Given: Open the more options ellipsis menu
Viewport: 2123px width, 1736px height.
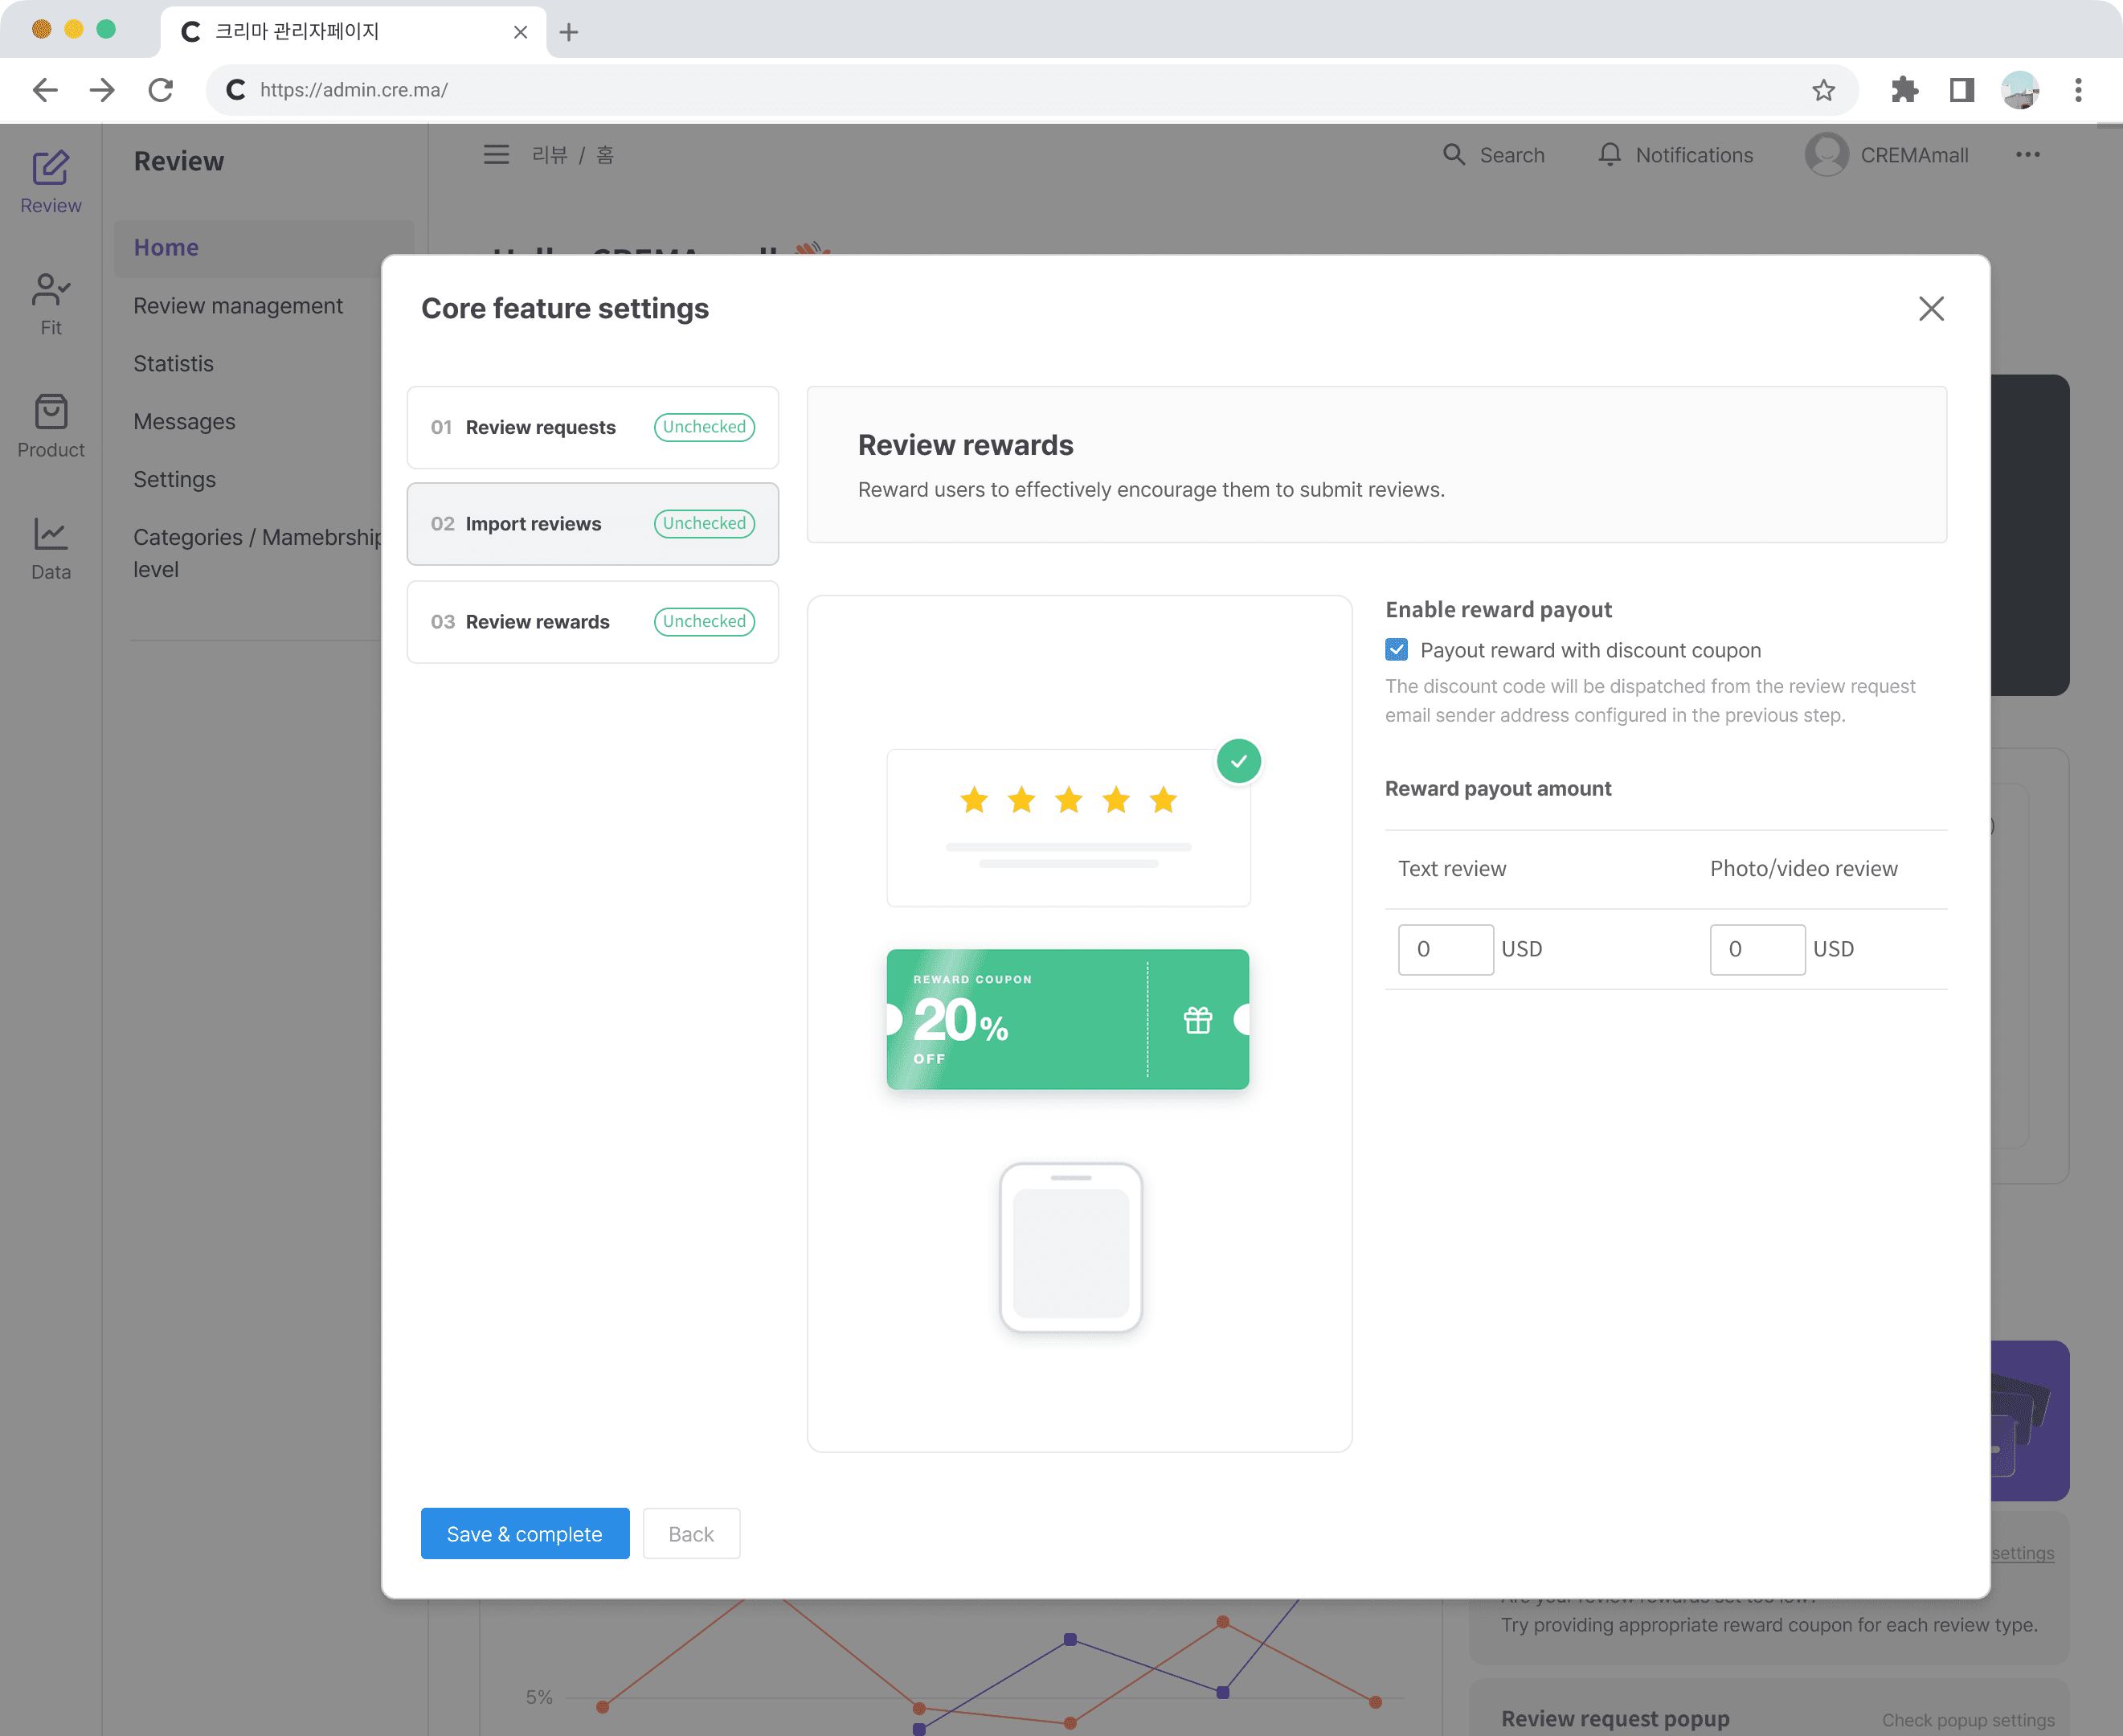Looking at the screenshot, I should pyautogui.click(x=2027, y=155).
